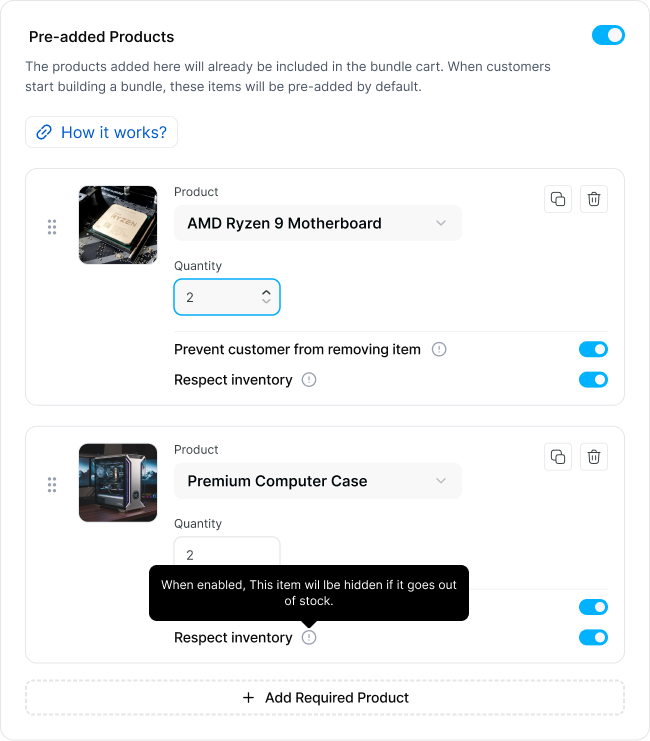Click Add Required Product button

[x=325, y=698]
